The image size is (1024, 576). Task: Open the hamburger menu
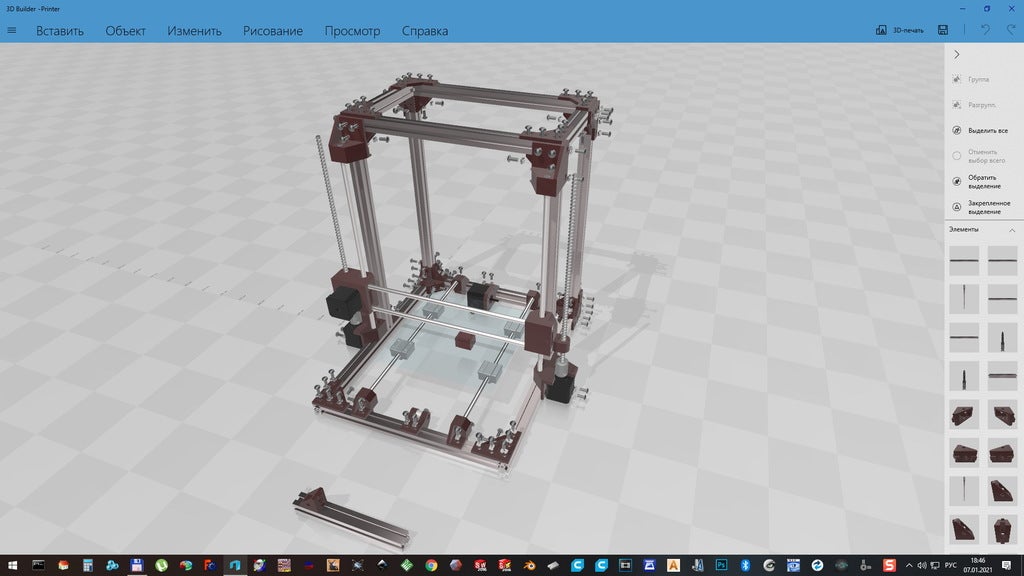click(x=12, y=31)
